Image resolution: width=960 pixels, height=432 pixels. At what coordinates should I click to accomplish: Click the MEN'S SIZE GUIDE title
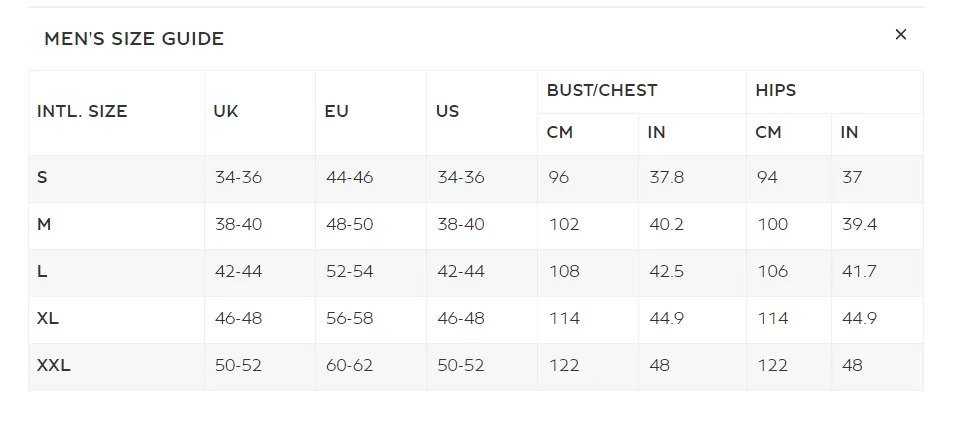[x=134, y=39]
